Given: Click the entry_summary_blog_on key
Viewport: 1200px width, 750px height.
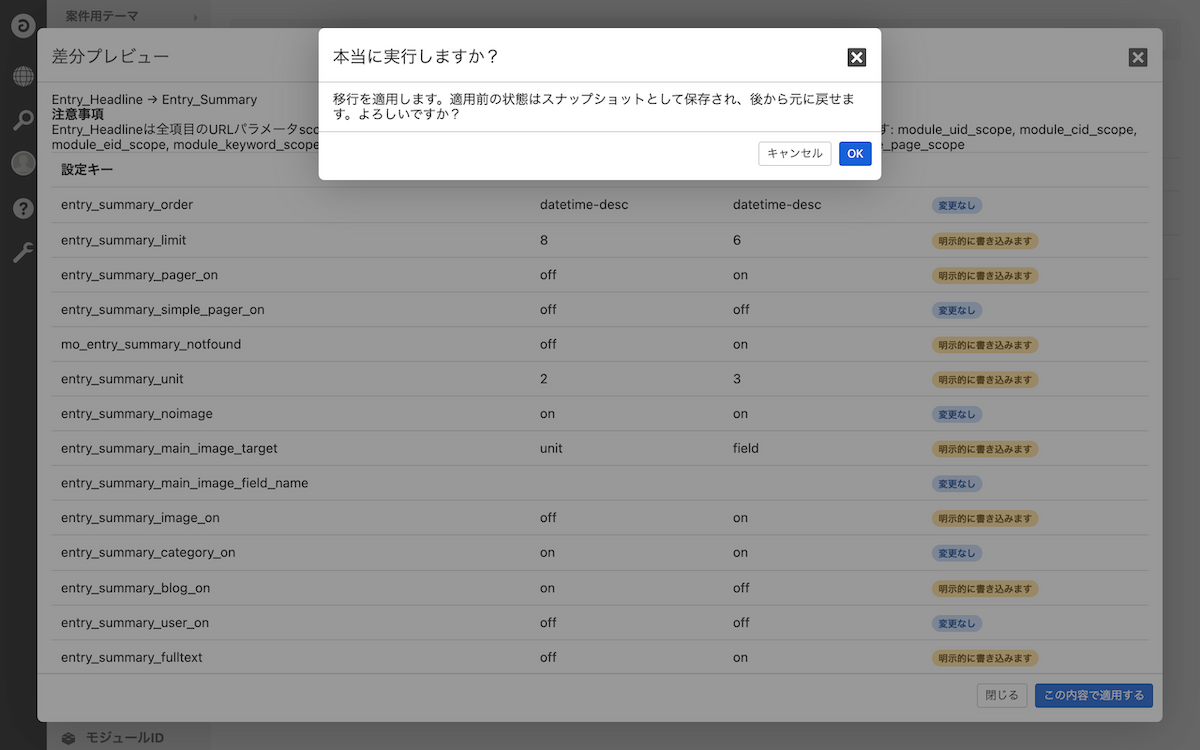Looking at the screenshot, I should point(136,588).
